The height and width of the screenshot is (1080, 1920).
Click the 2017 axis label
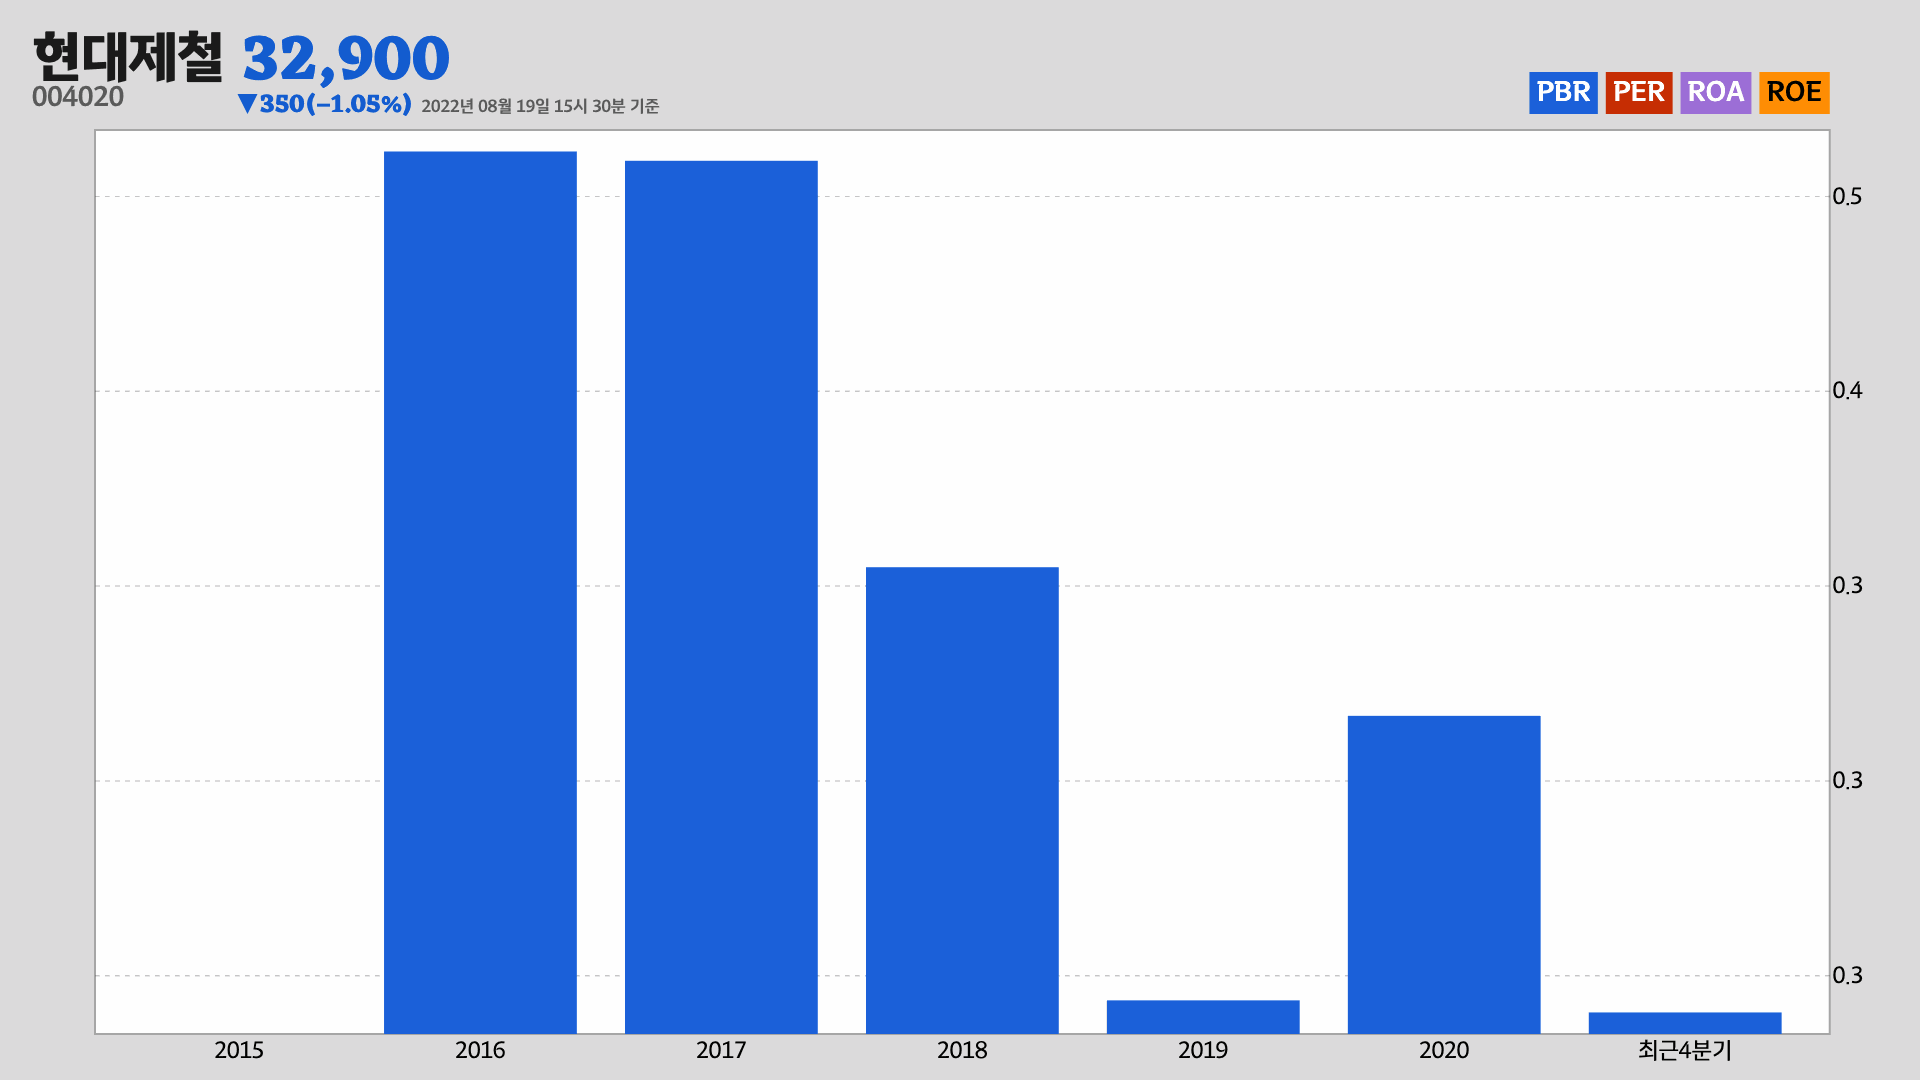tap(721, 1050)
